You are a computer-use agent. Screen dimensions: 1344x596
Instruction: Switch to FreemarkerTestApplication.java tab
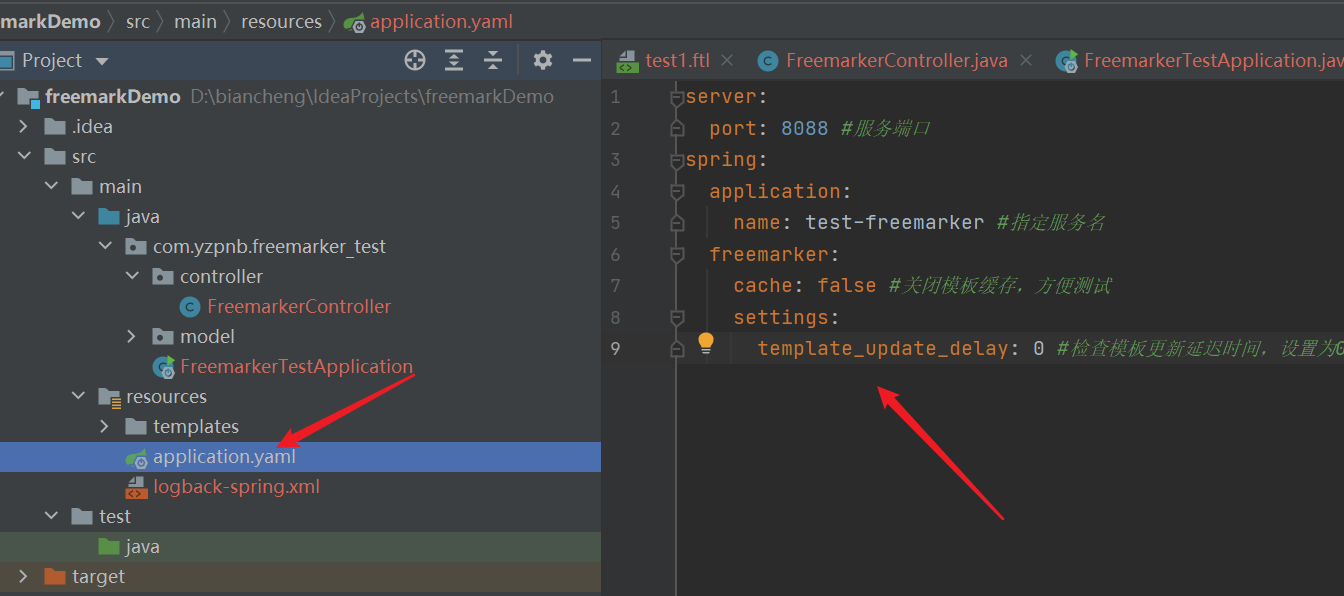tap(1213, 61)
